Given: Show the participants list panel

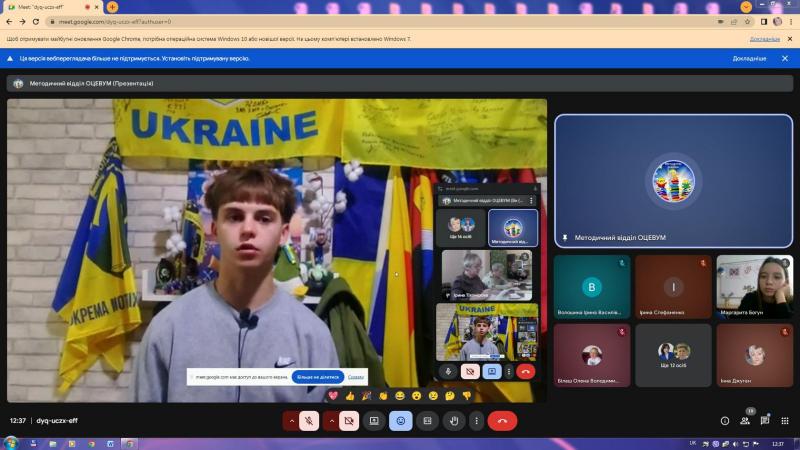Looking at the screenshot, I should click(745, 421).
